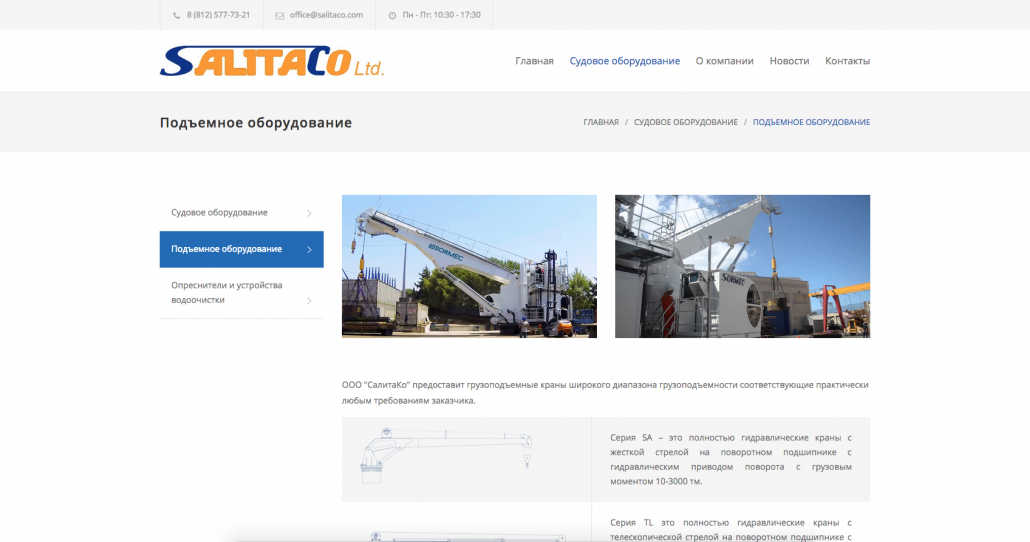Viewport: 1030px width, 542px height.
Task: Select sidebar Опреснители и устройства водоочистки
Action: [x=242, y=293]
